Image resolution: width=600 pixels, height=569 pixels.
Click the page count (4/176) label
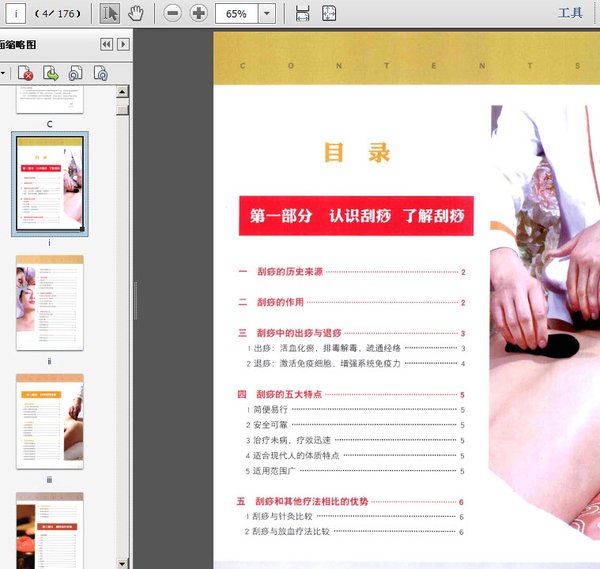click(x=58, y=14)
